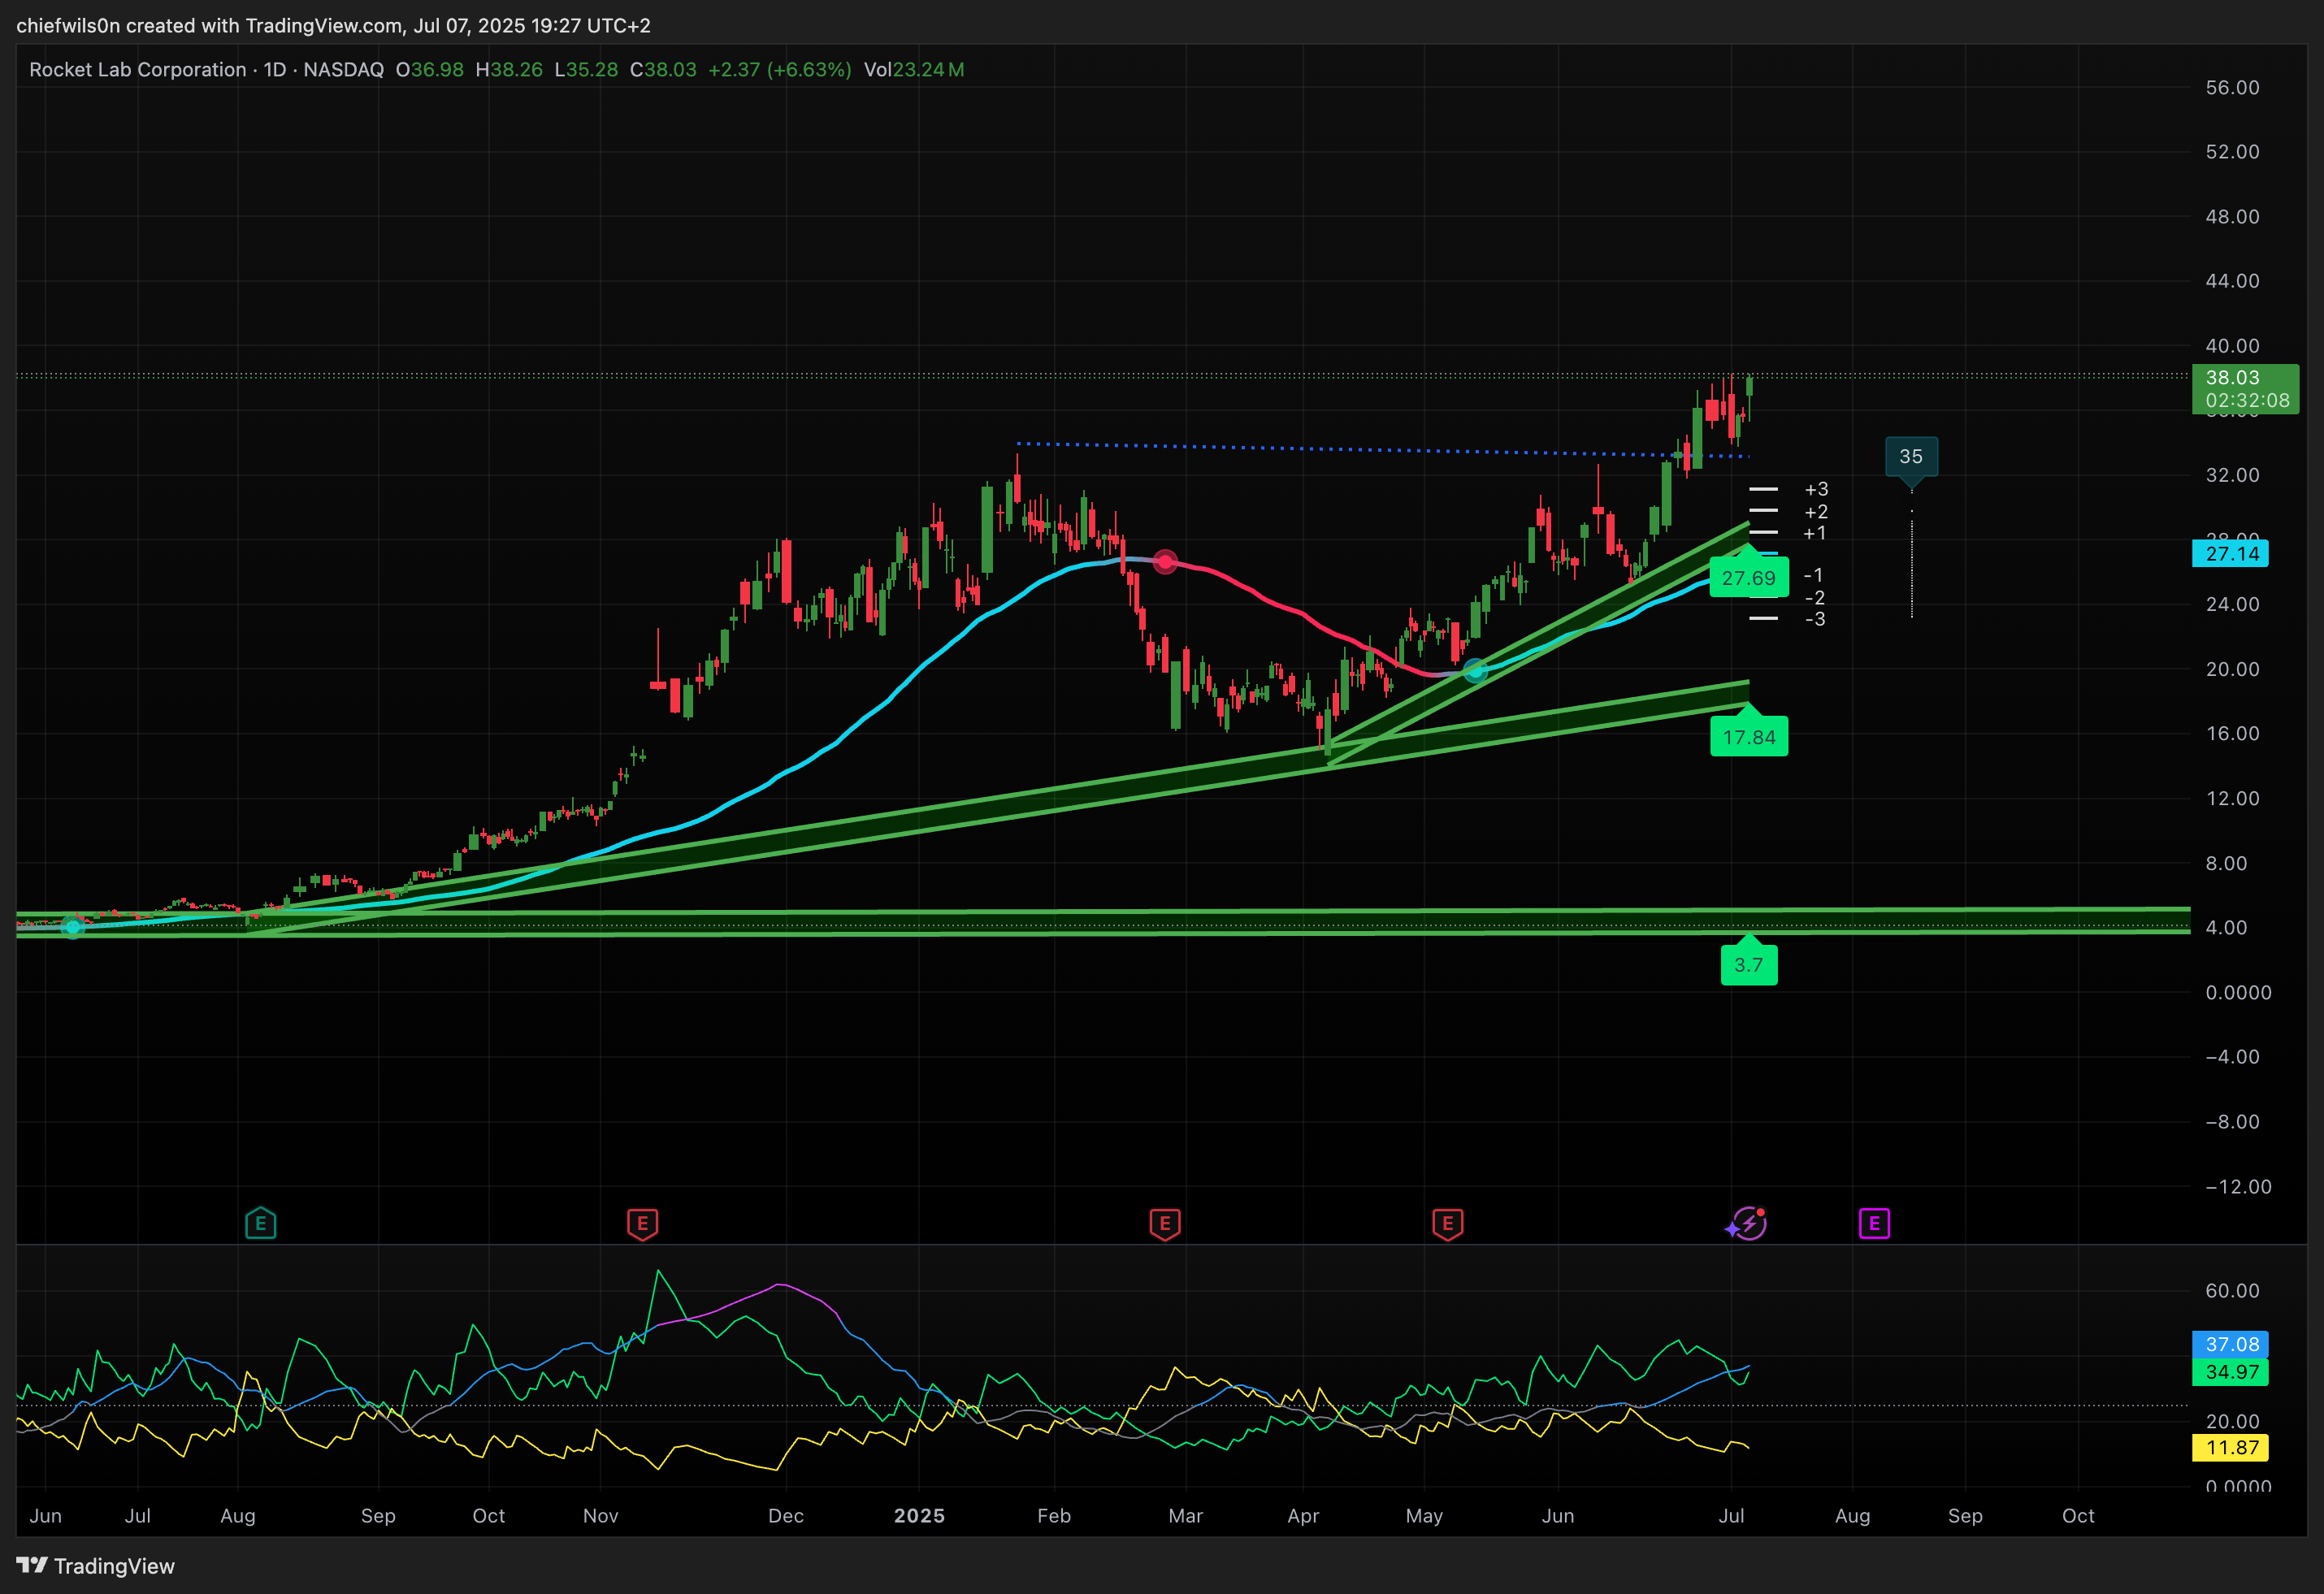Click the May label on time axis
This screenshot has height=1594, width=2324.
pyautogui.click(x=1424, y=1516)
